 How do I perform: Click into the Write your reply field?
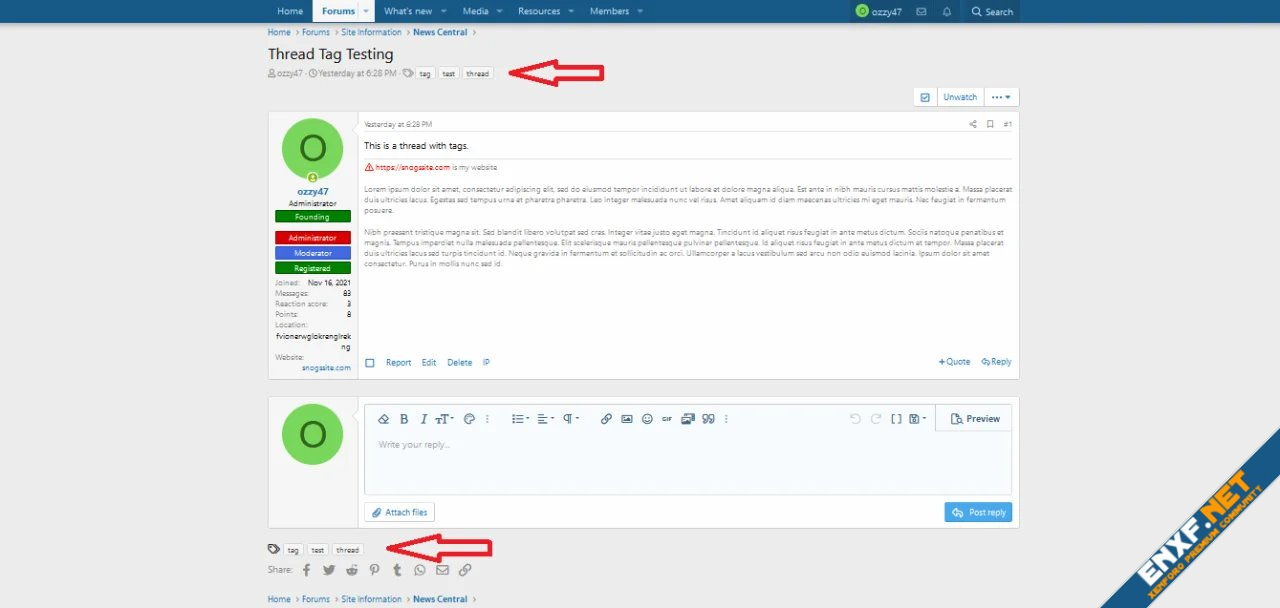click(688, 460)
